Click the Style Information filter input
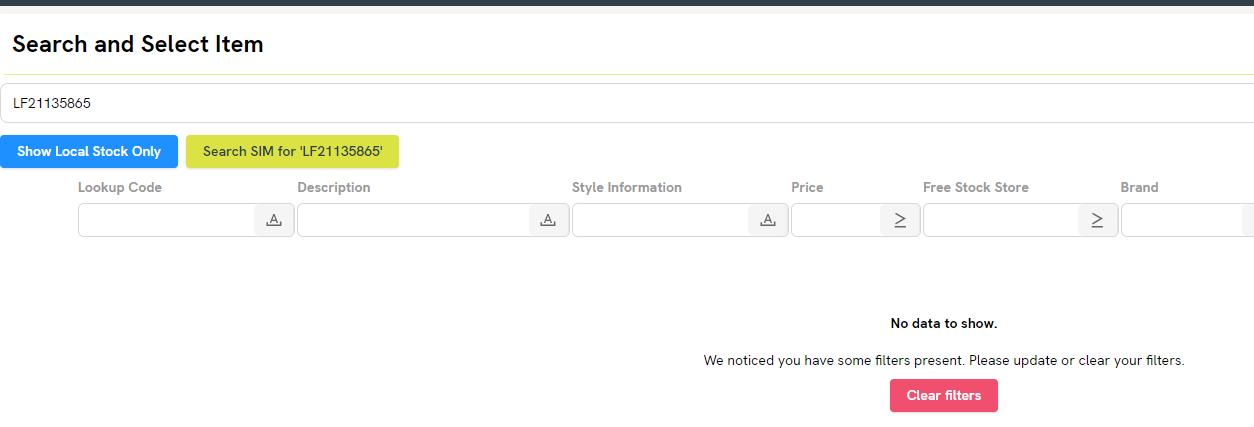This screenshot has width=1254, height=427. click(660, 220)
